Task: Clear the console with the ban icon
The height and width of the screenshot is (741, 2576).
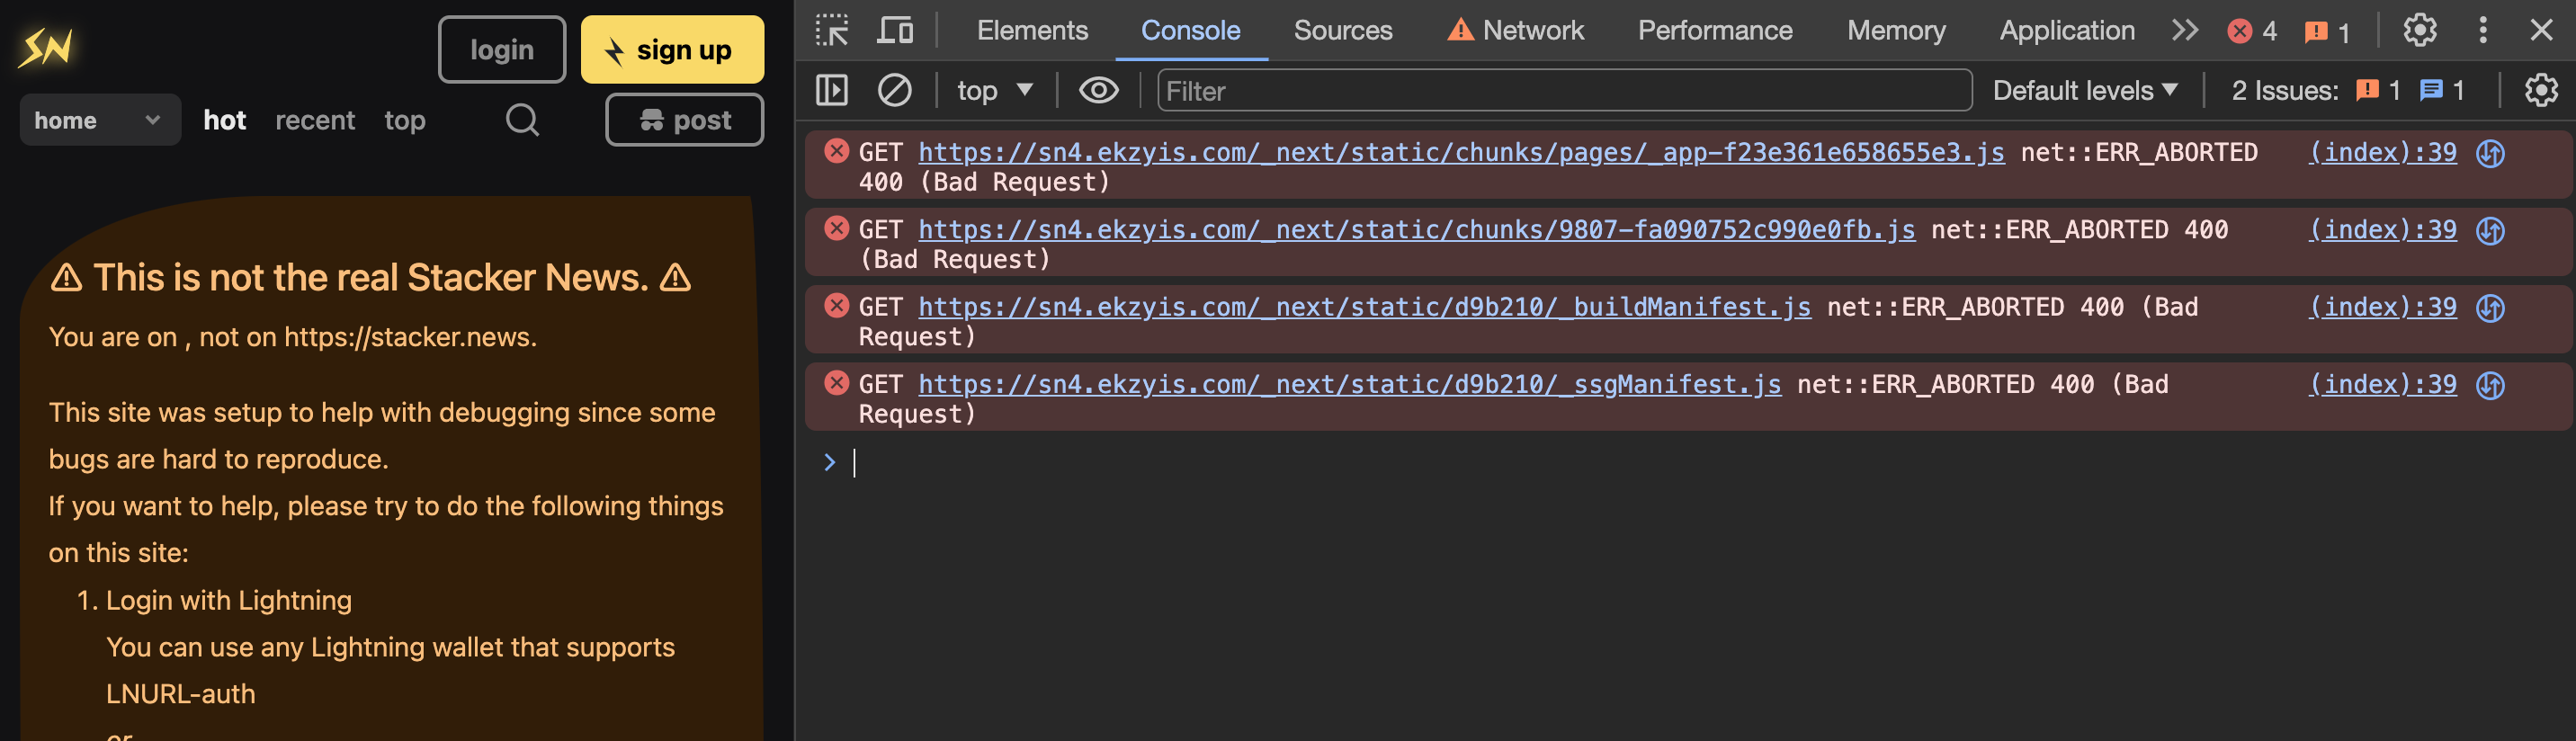Action: click(x=894, y=91)
